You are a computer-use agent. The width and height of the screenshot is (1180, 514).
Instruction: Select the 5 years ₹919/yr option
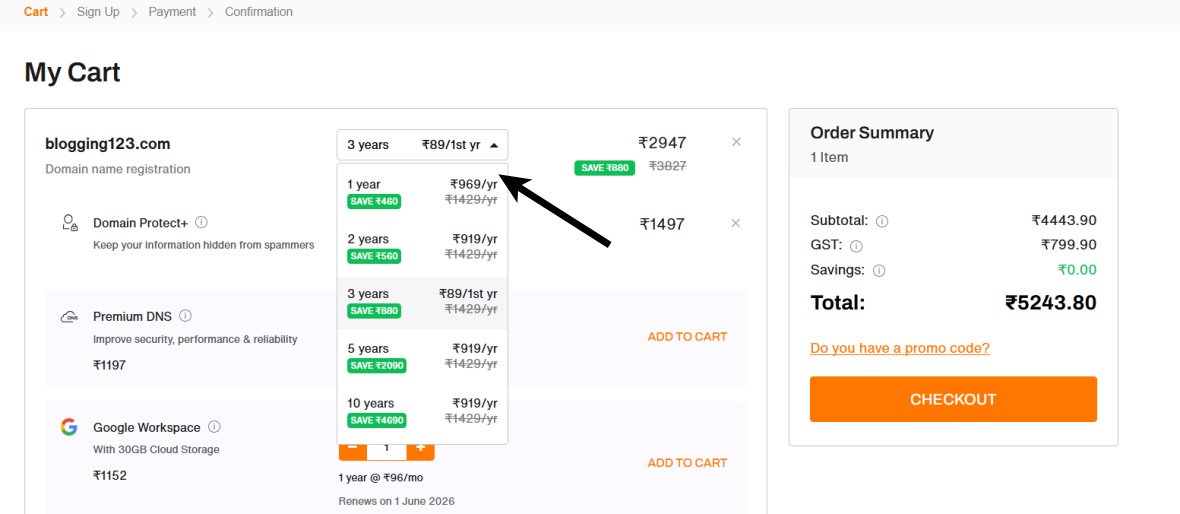point(422,357)
